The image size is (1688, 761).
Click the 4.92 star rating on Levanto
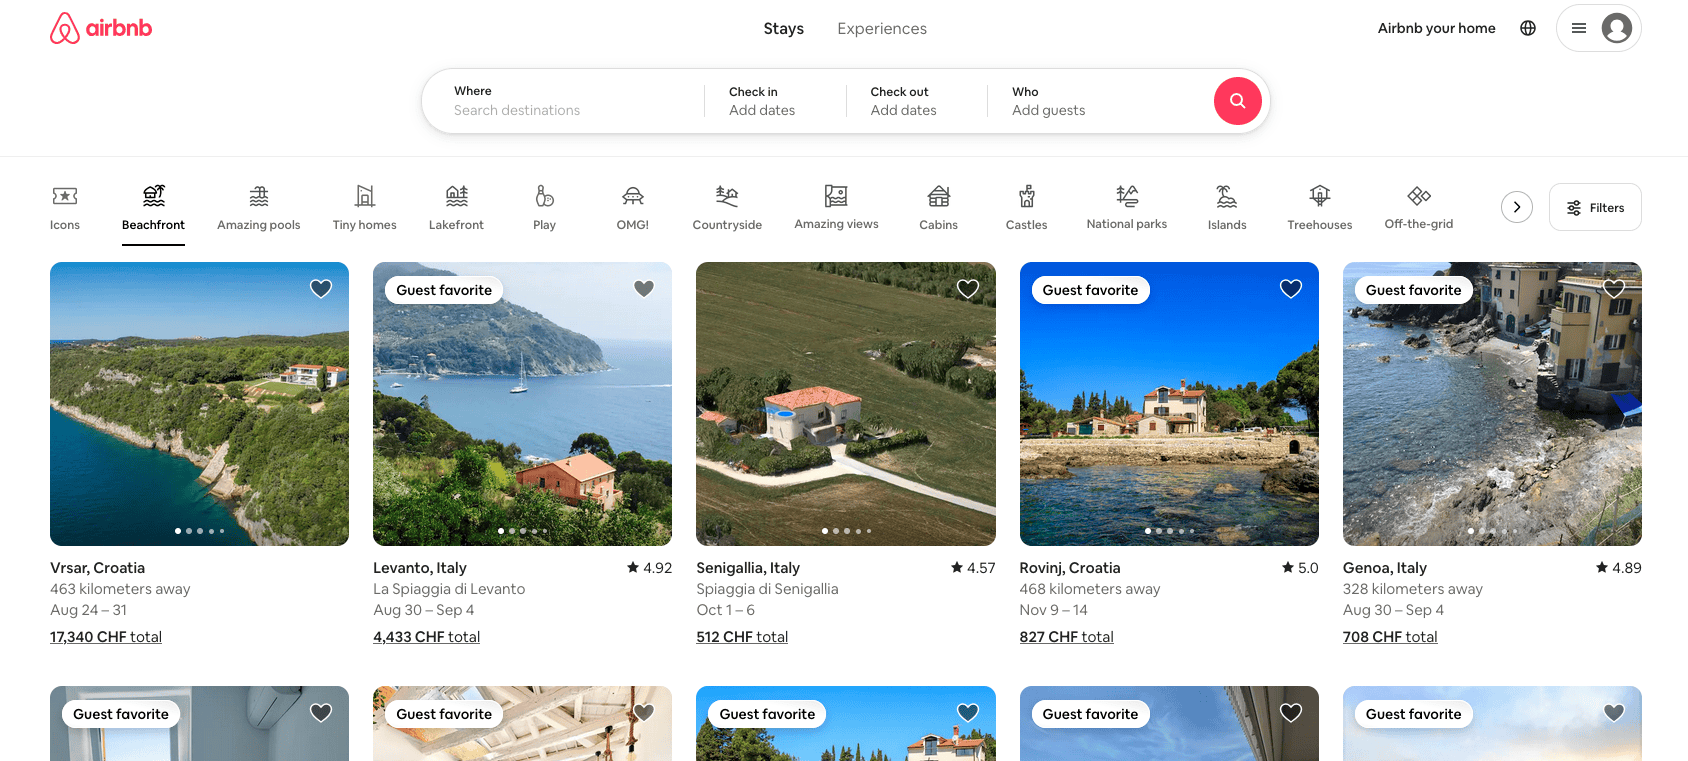[650, 568]
